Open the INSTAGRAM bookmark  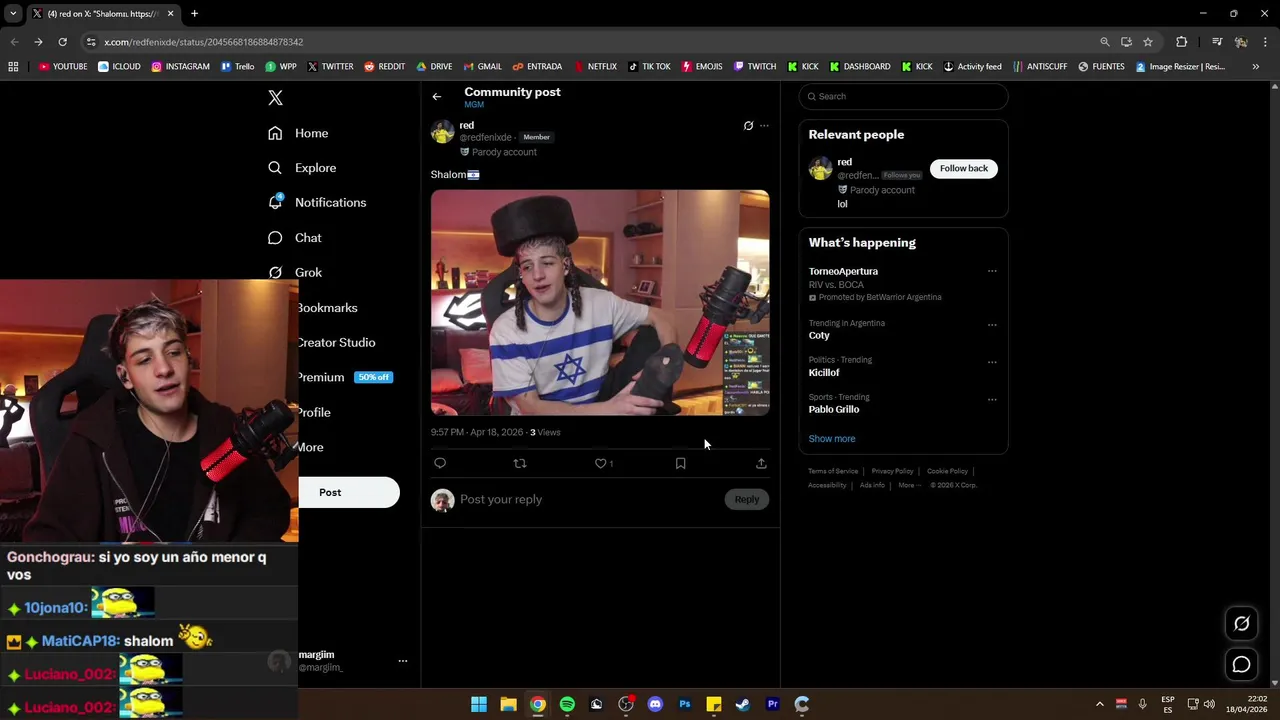(x=181, y=67)
